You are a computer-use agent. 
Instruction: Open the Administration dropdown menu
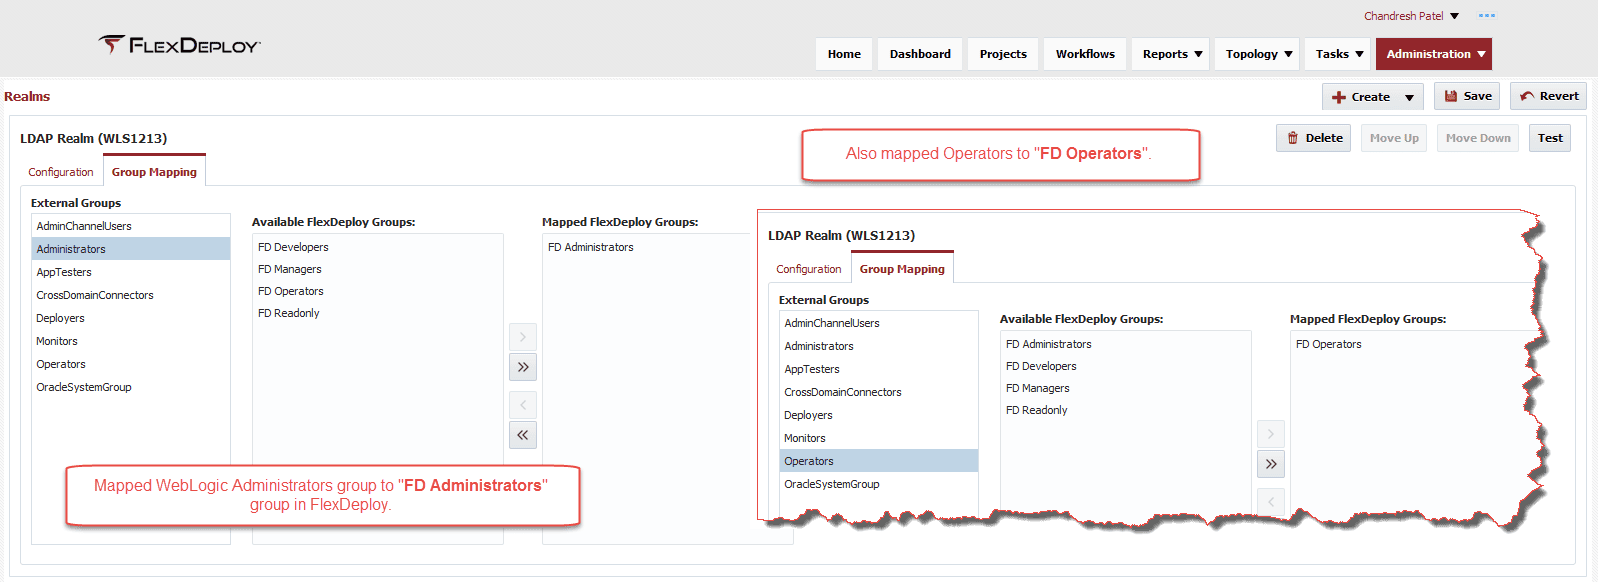click(x=1433, y=54)
